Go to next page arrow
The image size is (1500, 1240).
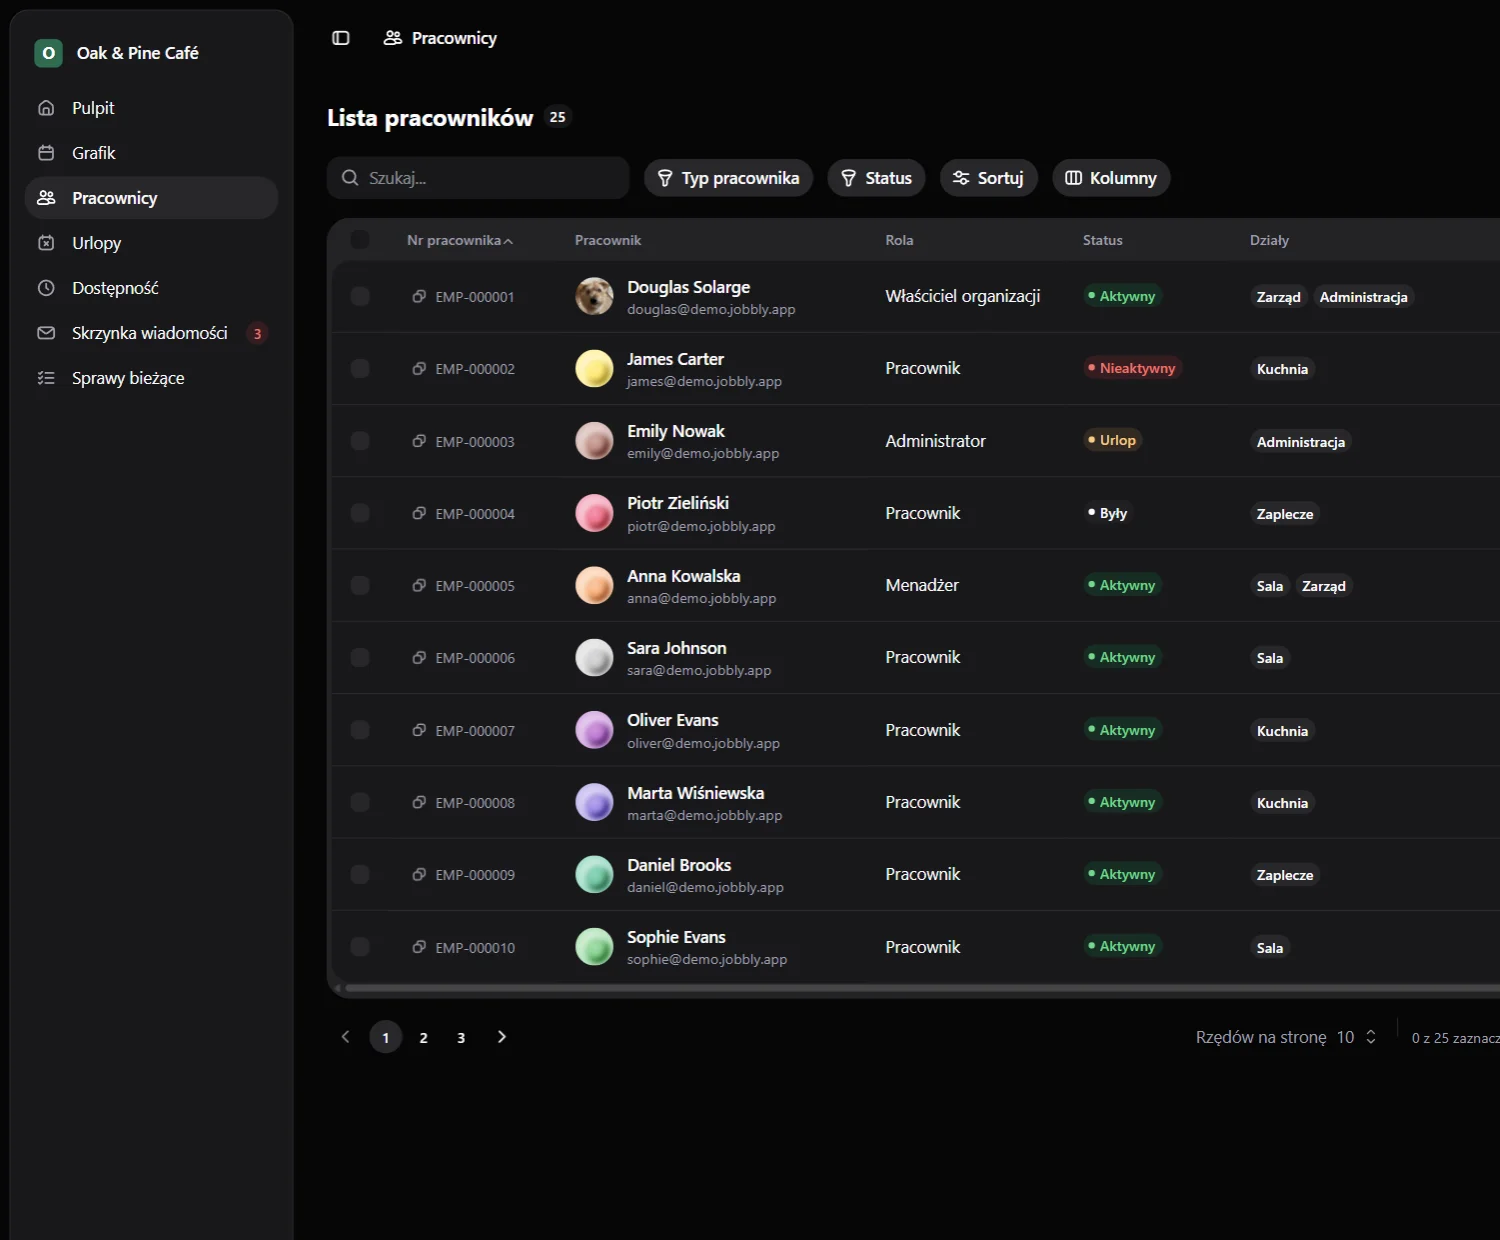[502, 1037]
